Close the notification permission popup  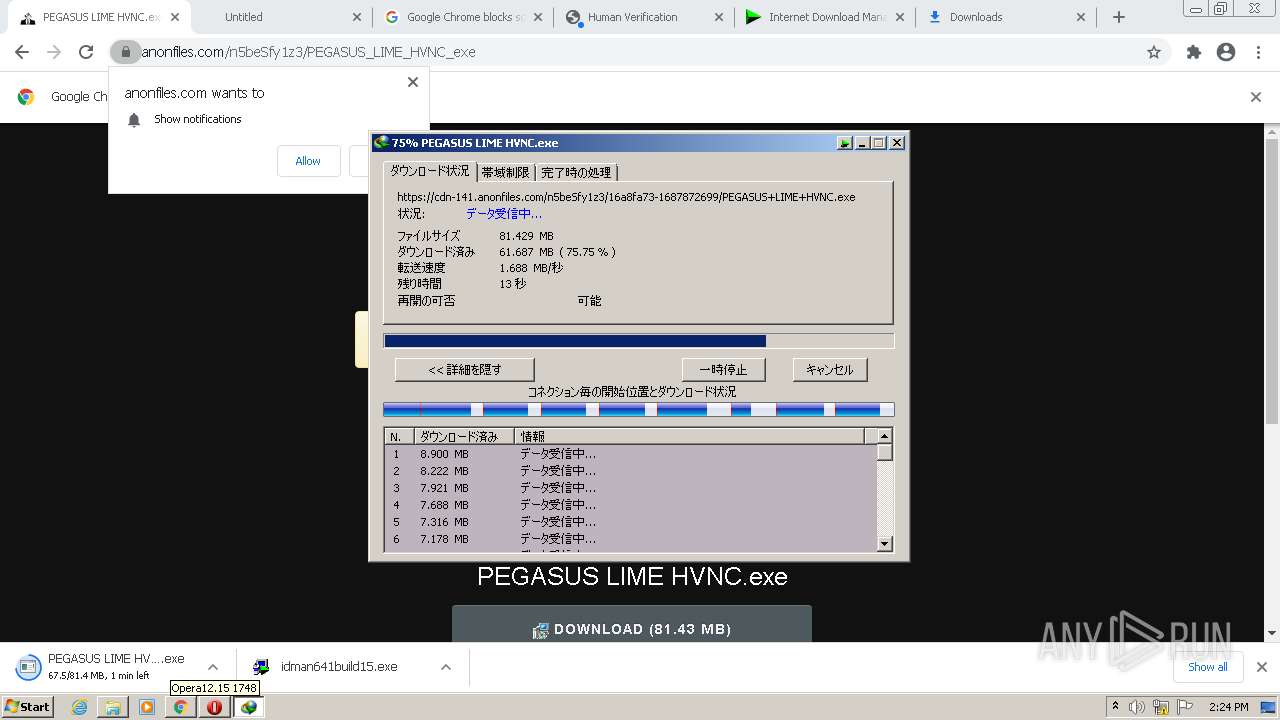coord(413,82)
